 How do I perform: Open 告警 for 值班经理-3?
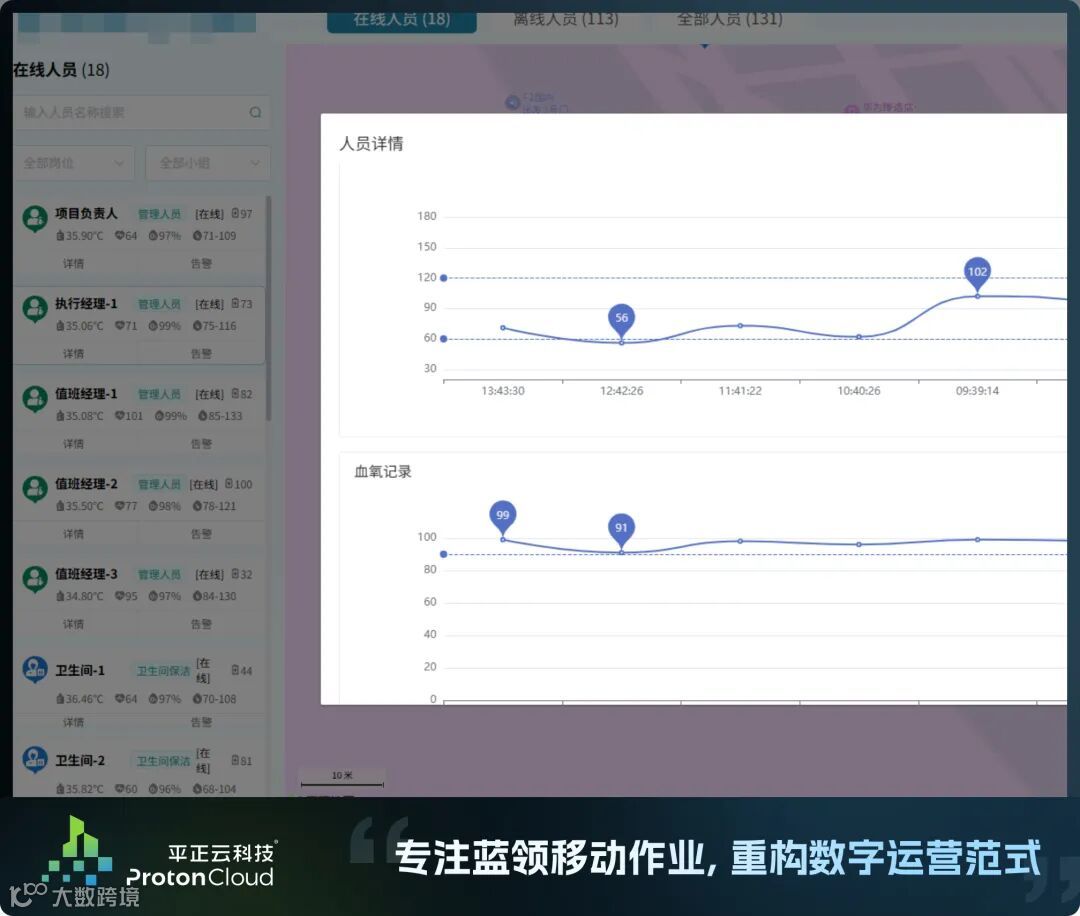click(x=201, y=625)
